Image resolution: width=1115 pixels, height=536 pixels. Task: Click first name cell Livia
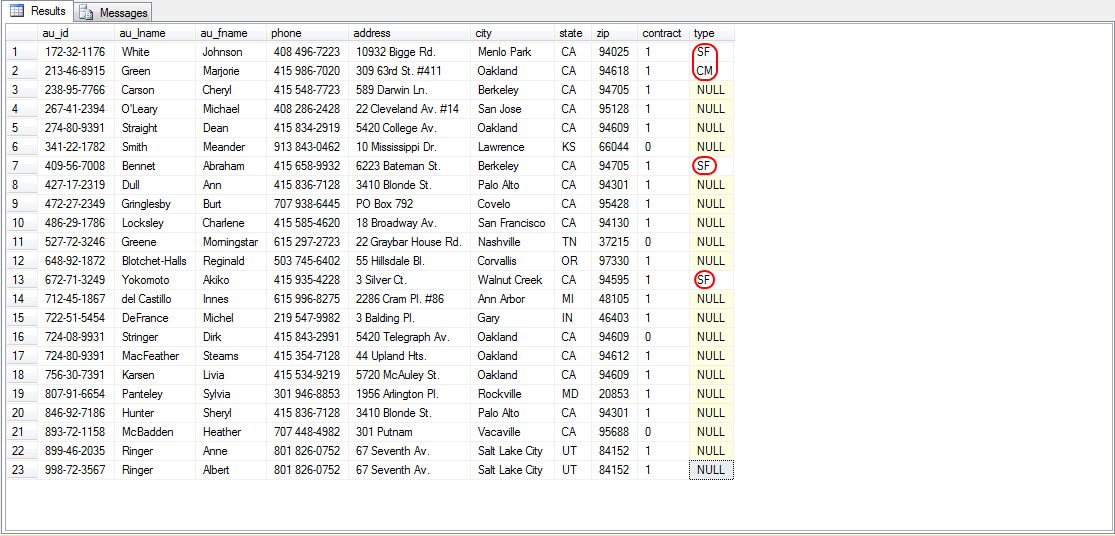point(231,375)
